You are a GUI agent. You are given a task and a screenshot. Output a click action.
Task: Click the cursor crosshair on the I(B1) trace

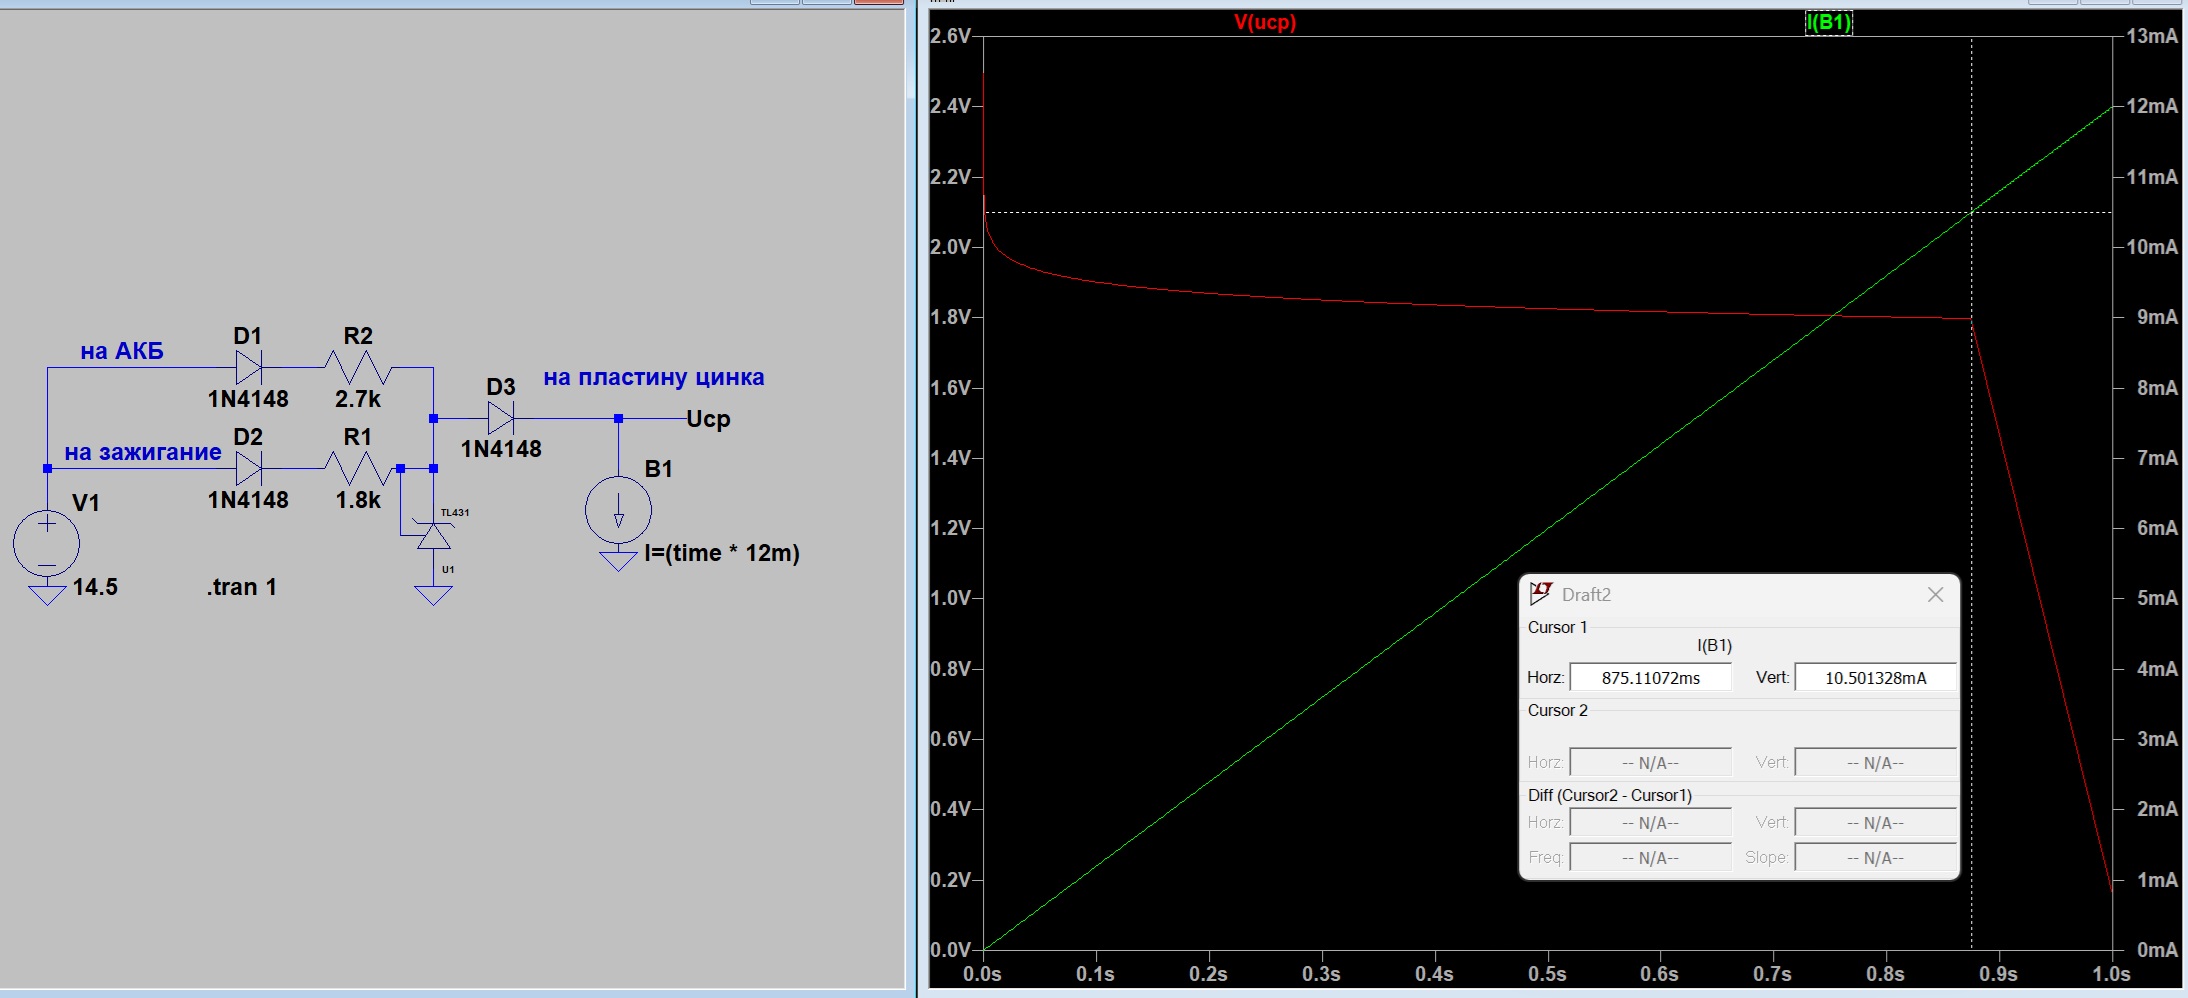click(x=1971, y=212)
